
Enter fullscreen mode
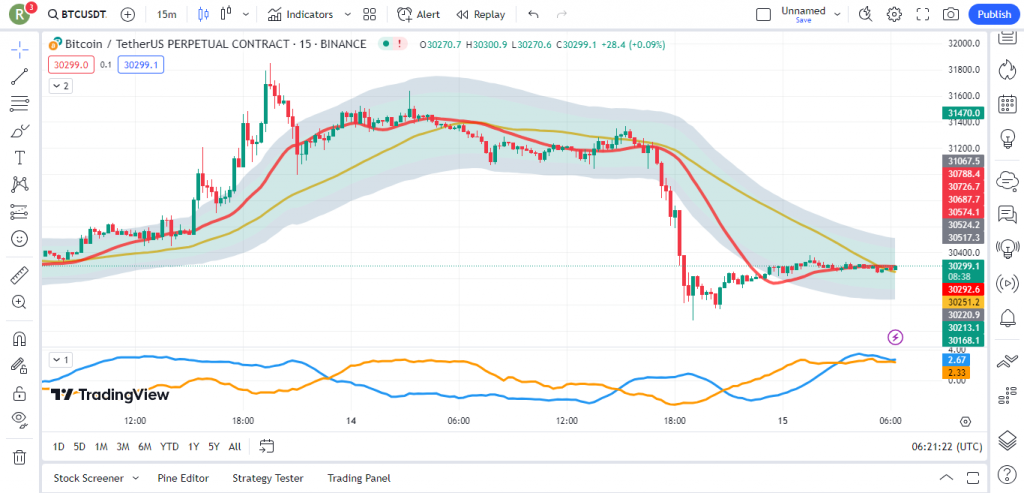tap(923, 14)
